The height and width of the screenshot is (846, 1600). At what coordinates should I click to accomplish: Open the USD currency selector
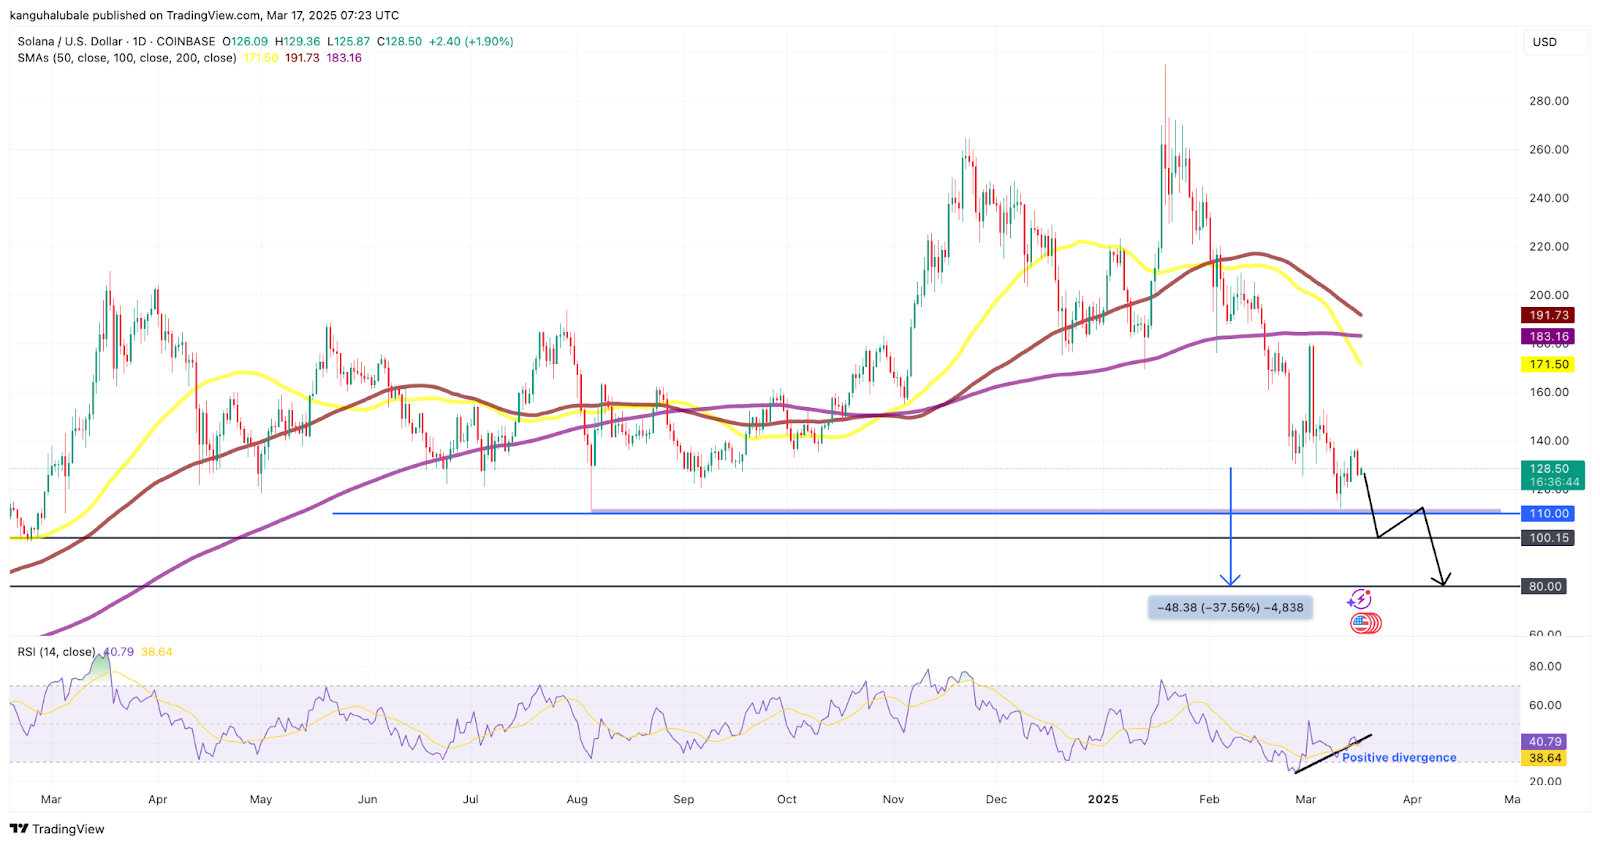pyautogui.click(x=1545, y=42)
